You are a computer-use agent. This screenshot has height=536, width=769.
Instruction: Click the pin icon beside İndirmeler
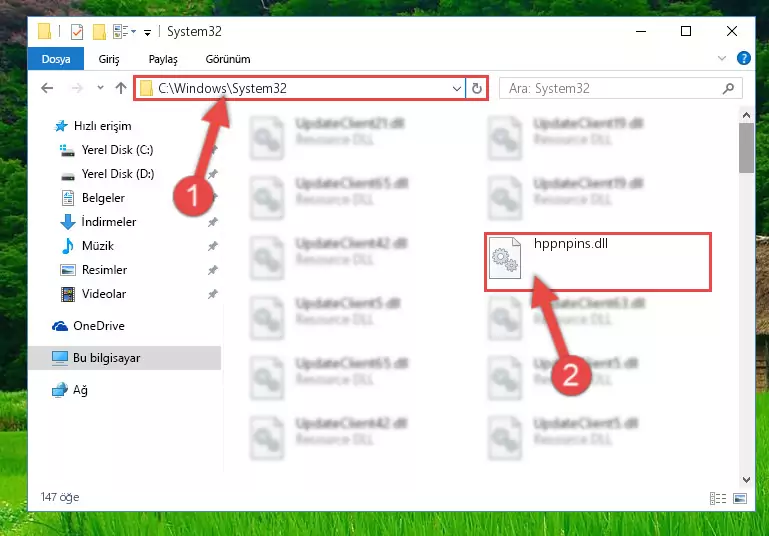tap(212, 222)
